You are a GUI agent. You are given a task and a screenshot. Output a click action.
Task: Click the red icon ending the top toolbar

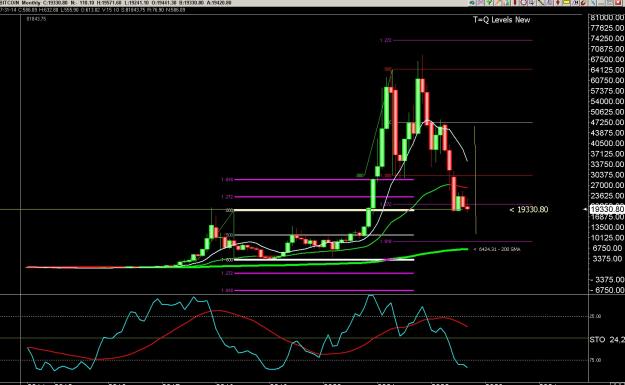coord(617,2)
